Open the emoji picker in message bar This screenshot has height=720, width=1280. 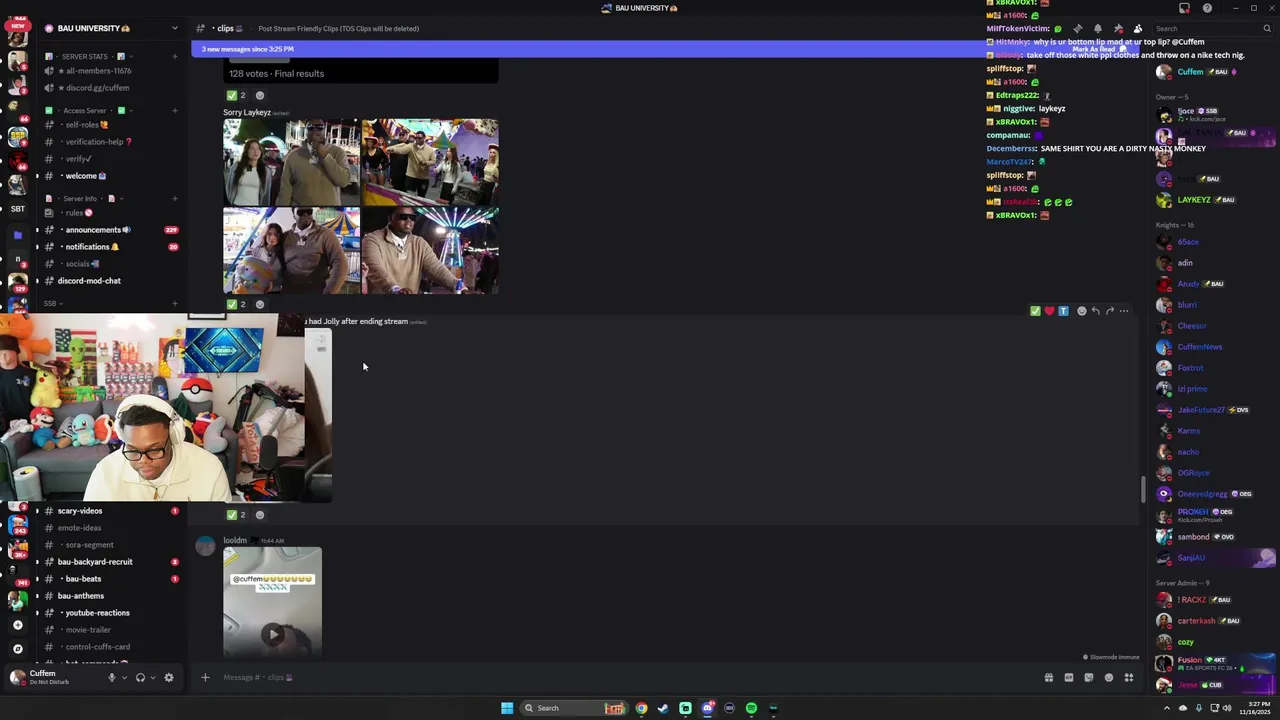click(x=1108, y=677)
